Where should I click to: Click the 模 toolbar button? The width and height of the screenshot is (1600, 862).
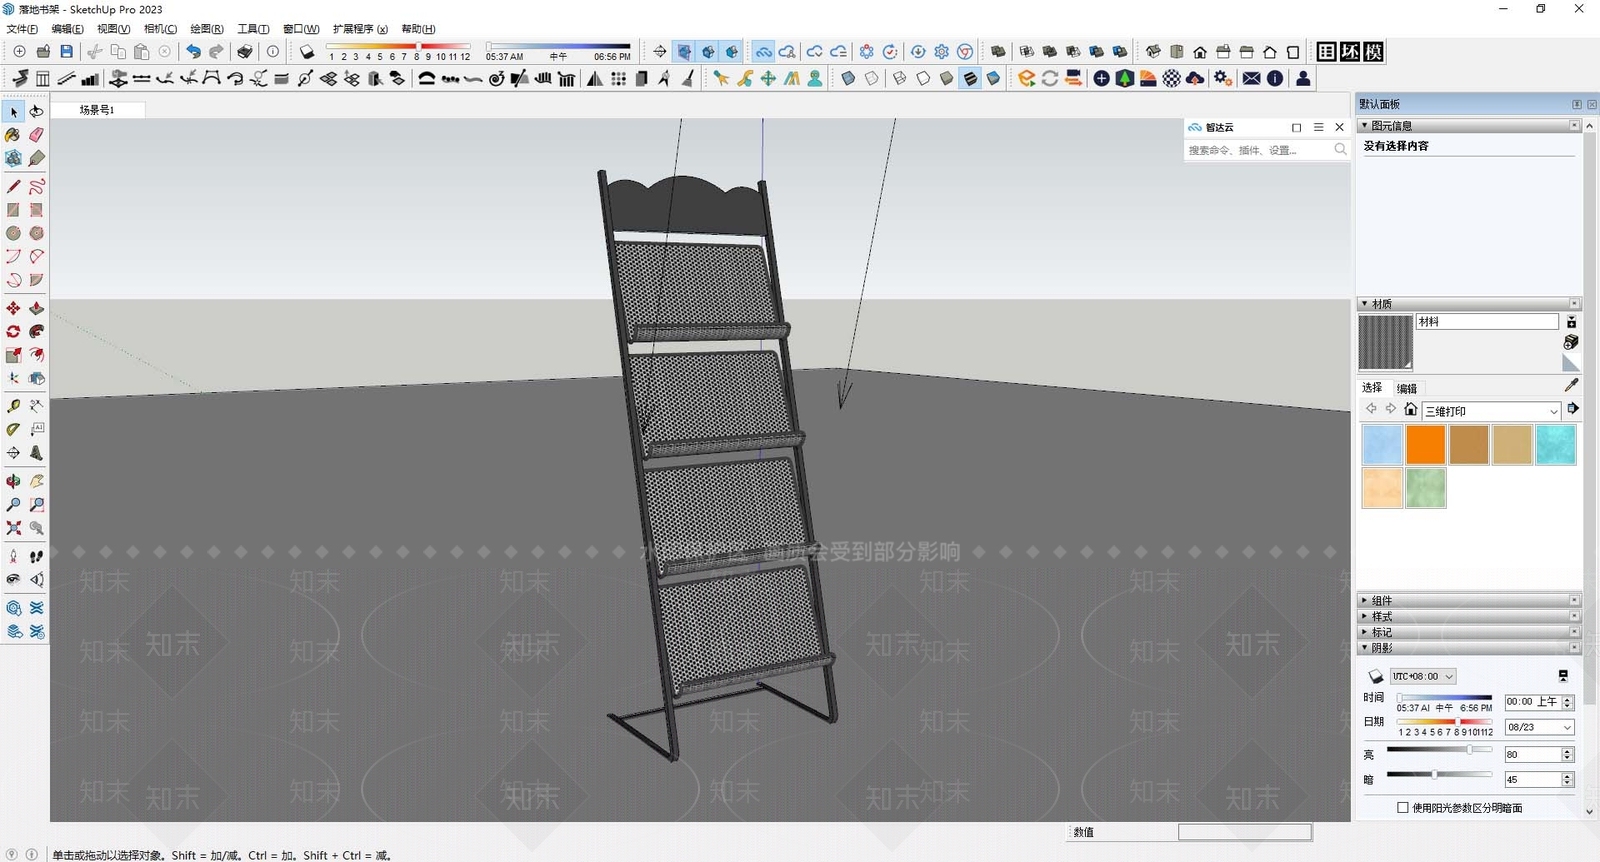pos(1374,52)
